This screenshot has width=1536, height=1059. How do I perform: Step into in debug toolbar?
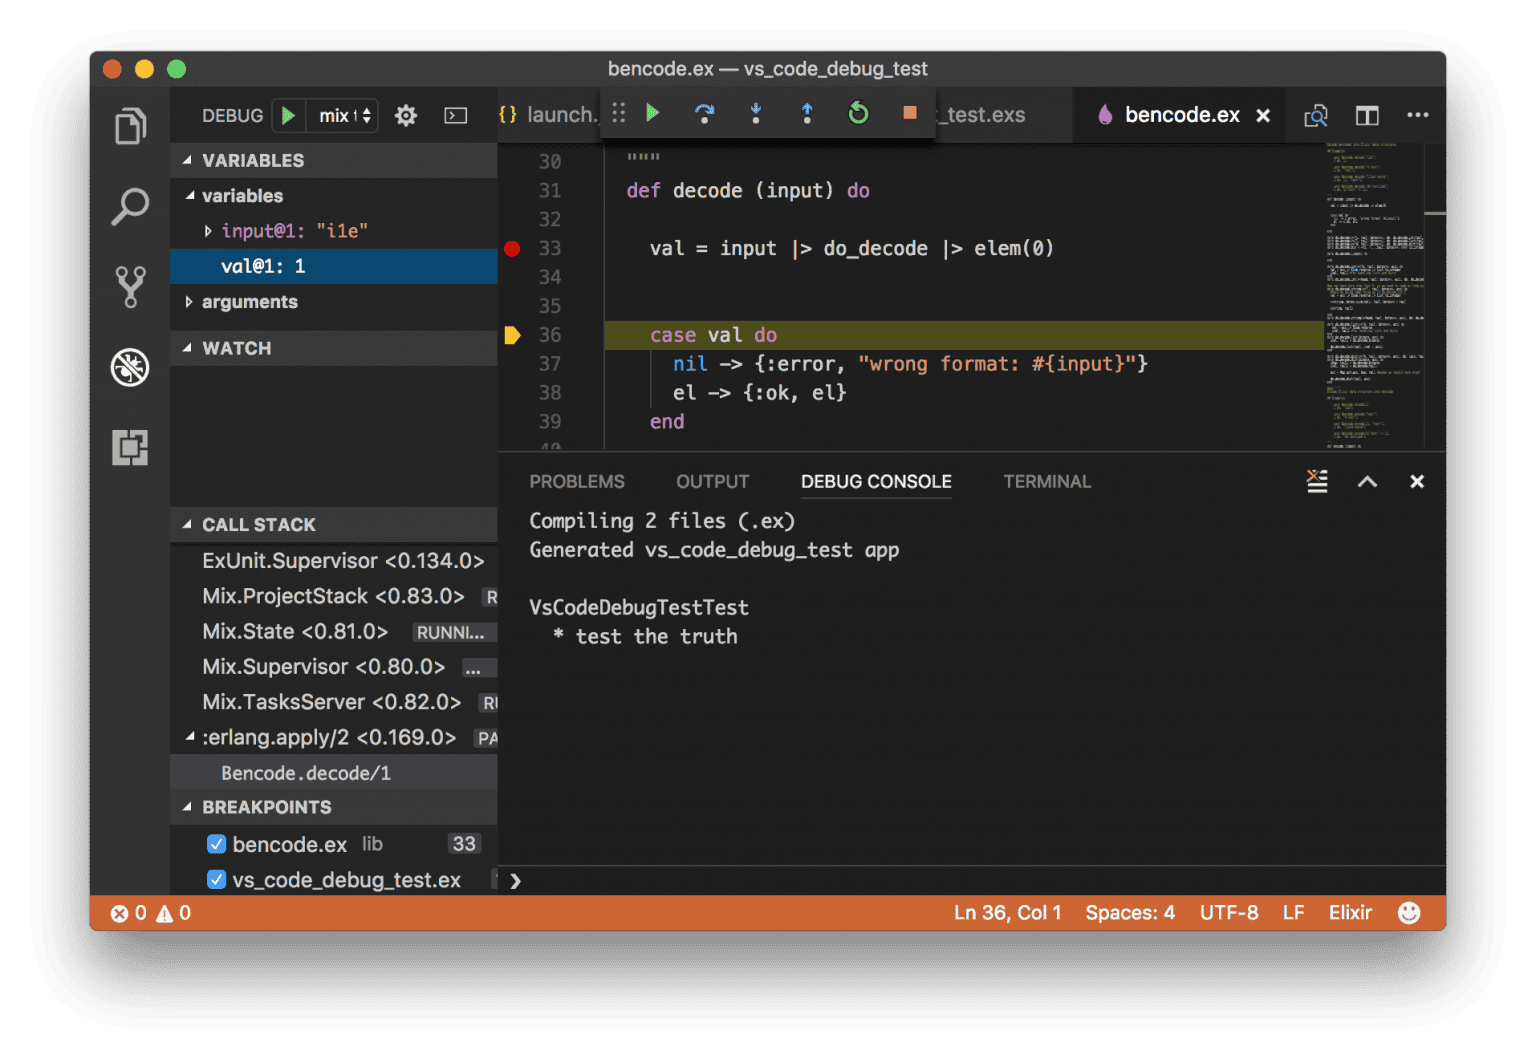coord(756,113)
